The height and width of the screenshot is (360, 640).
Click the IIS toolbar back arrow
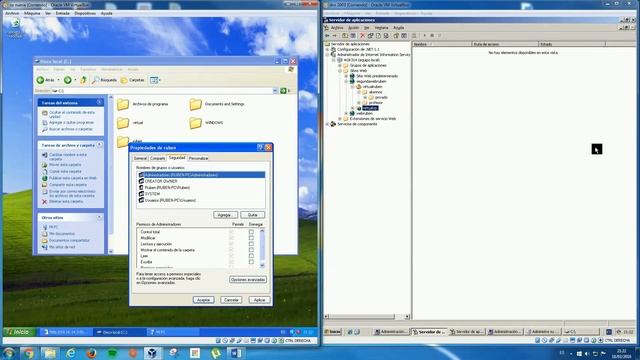pyautogui.click(x=327, y=36)
